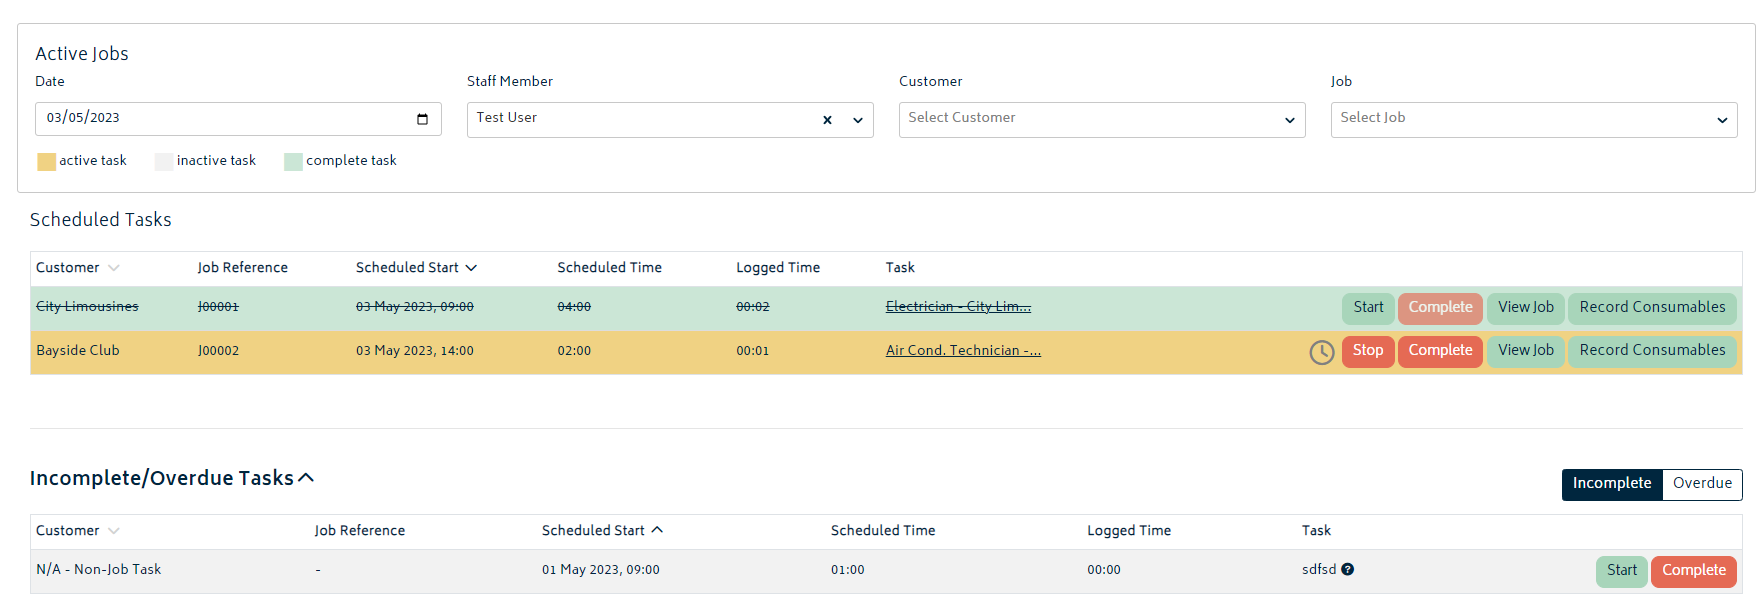Switch to the Overdue tasks view
Screen dimensions: 1762x597
(1702, 484)
